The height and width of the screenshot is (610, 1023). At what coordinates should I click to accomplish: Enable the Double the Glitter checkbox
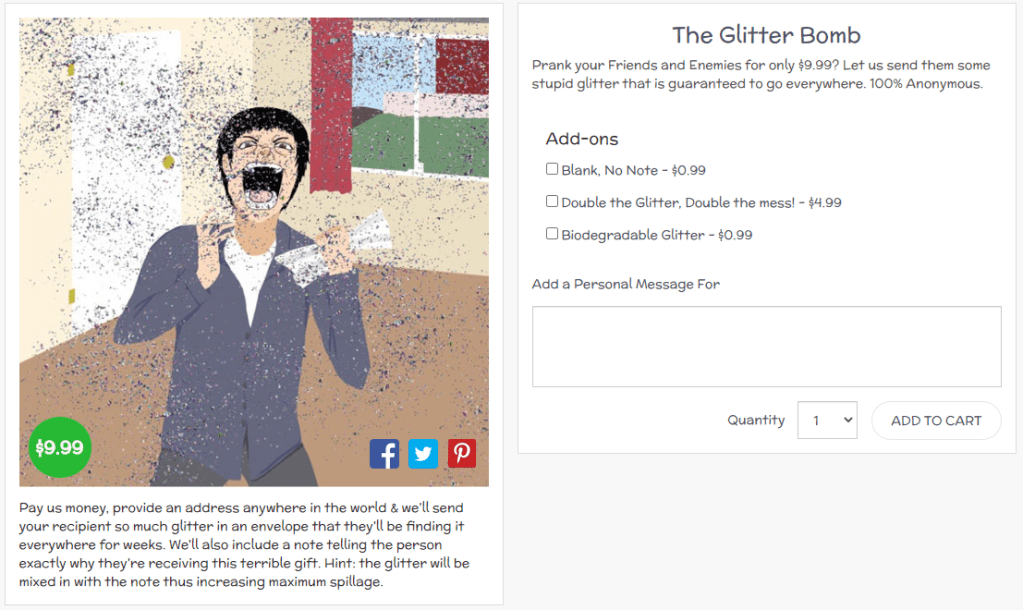tap(552, 201)
